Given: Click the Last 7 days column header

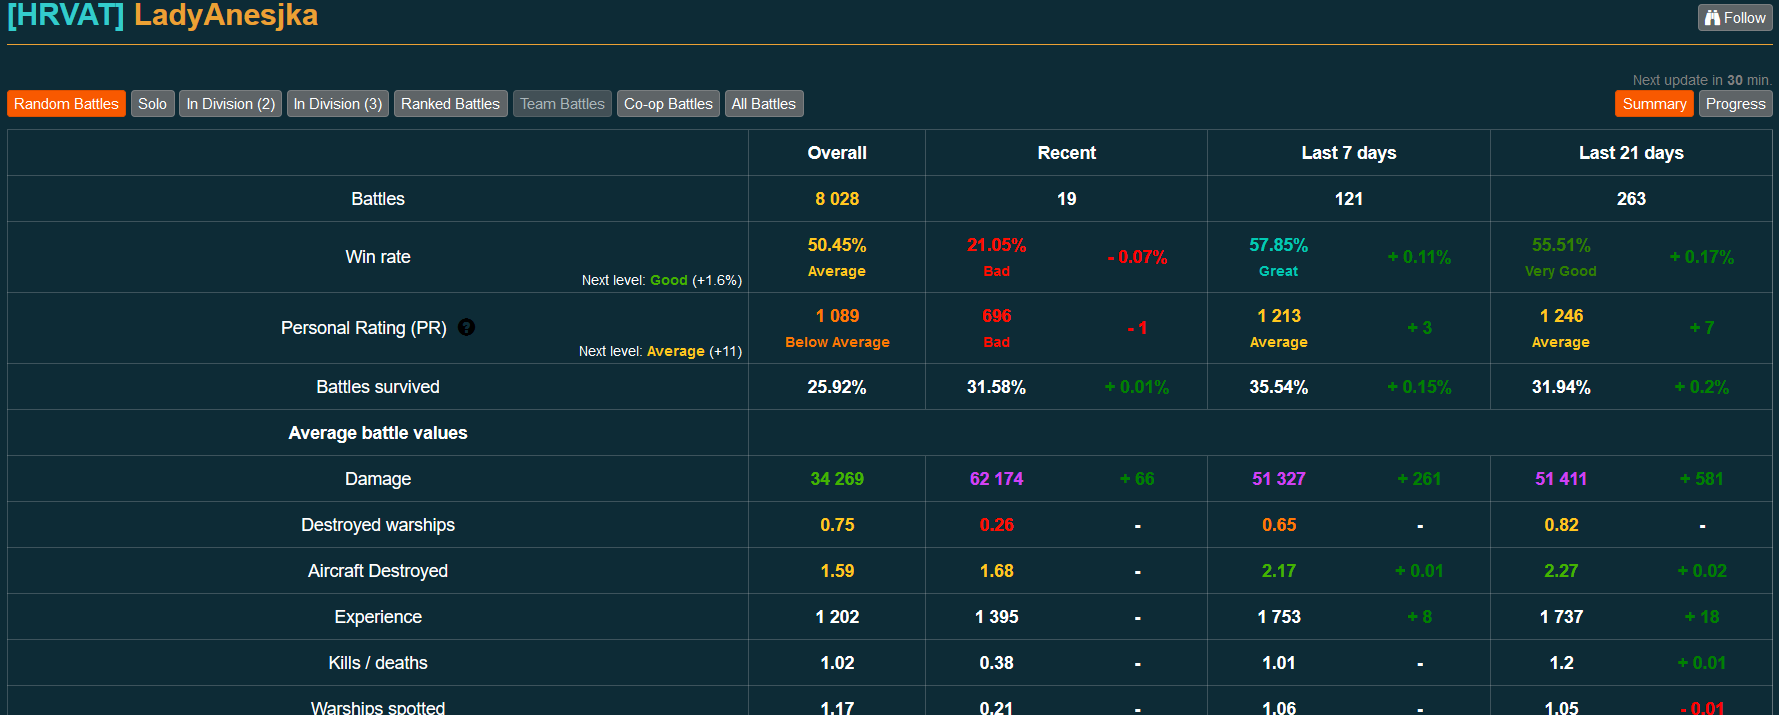Looking at the screenshot, I should pyautogui.click(x=1348, y=153).
